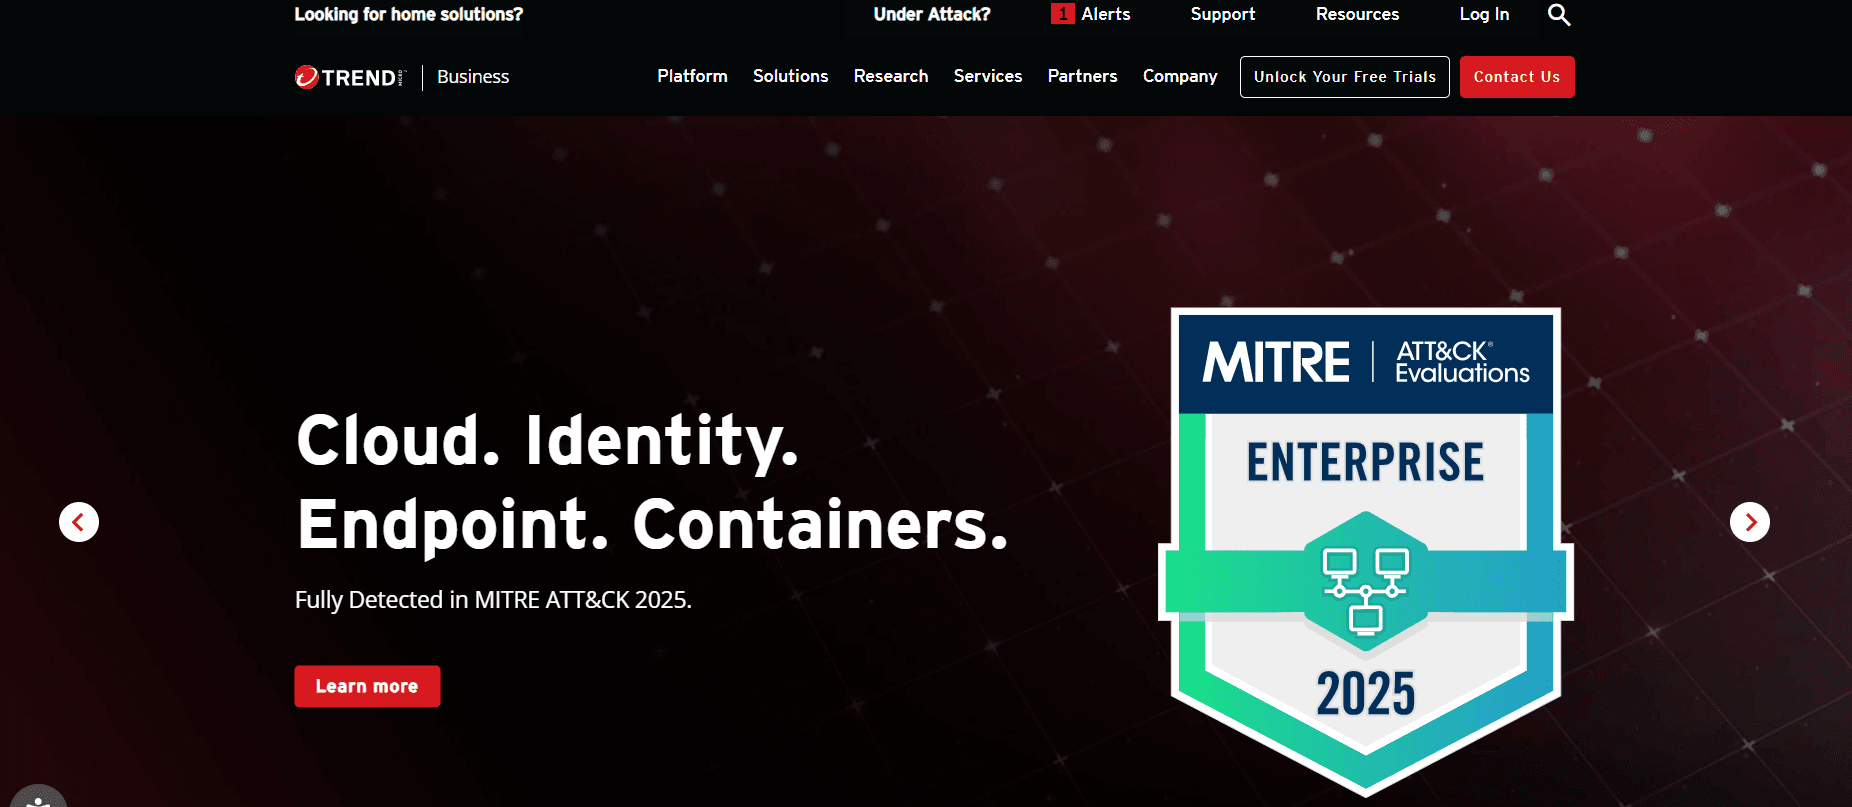1852x807 pixels.
Task: Open the Platform menu
Action: click(x=692, y=76)
